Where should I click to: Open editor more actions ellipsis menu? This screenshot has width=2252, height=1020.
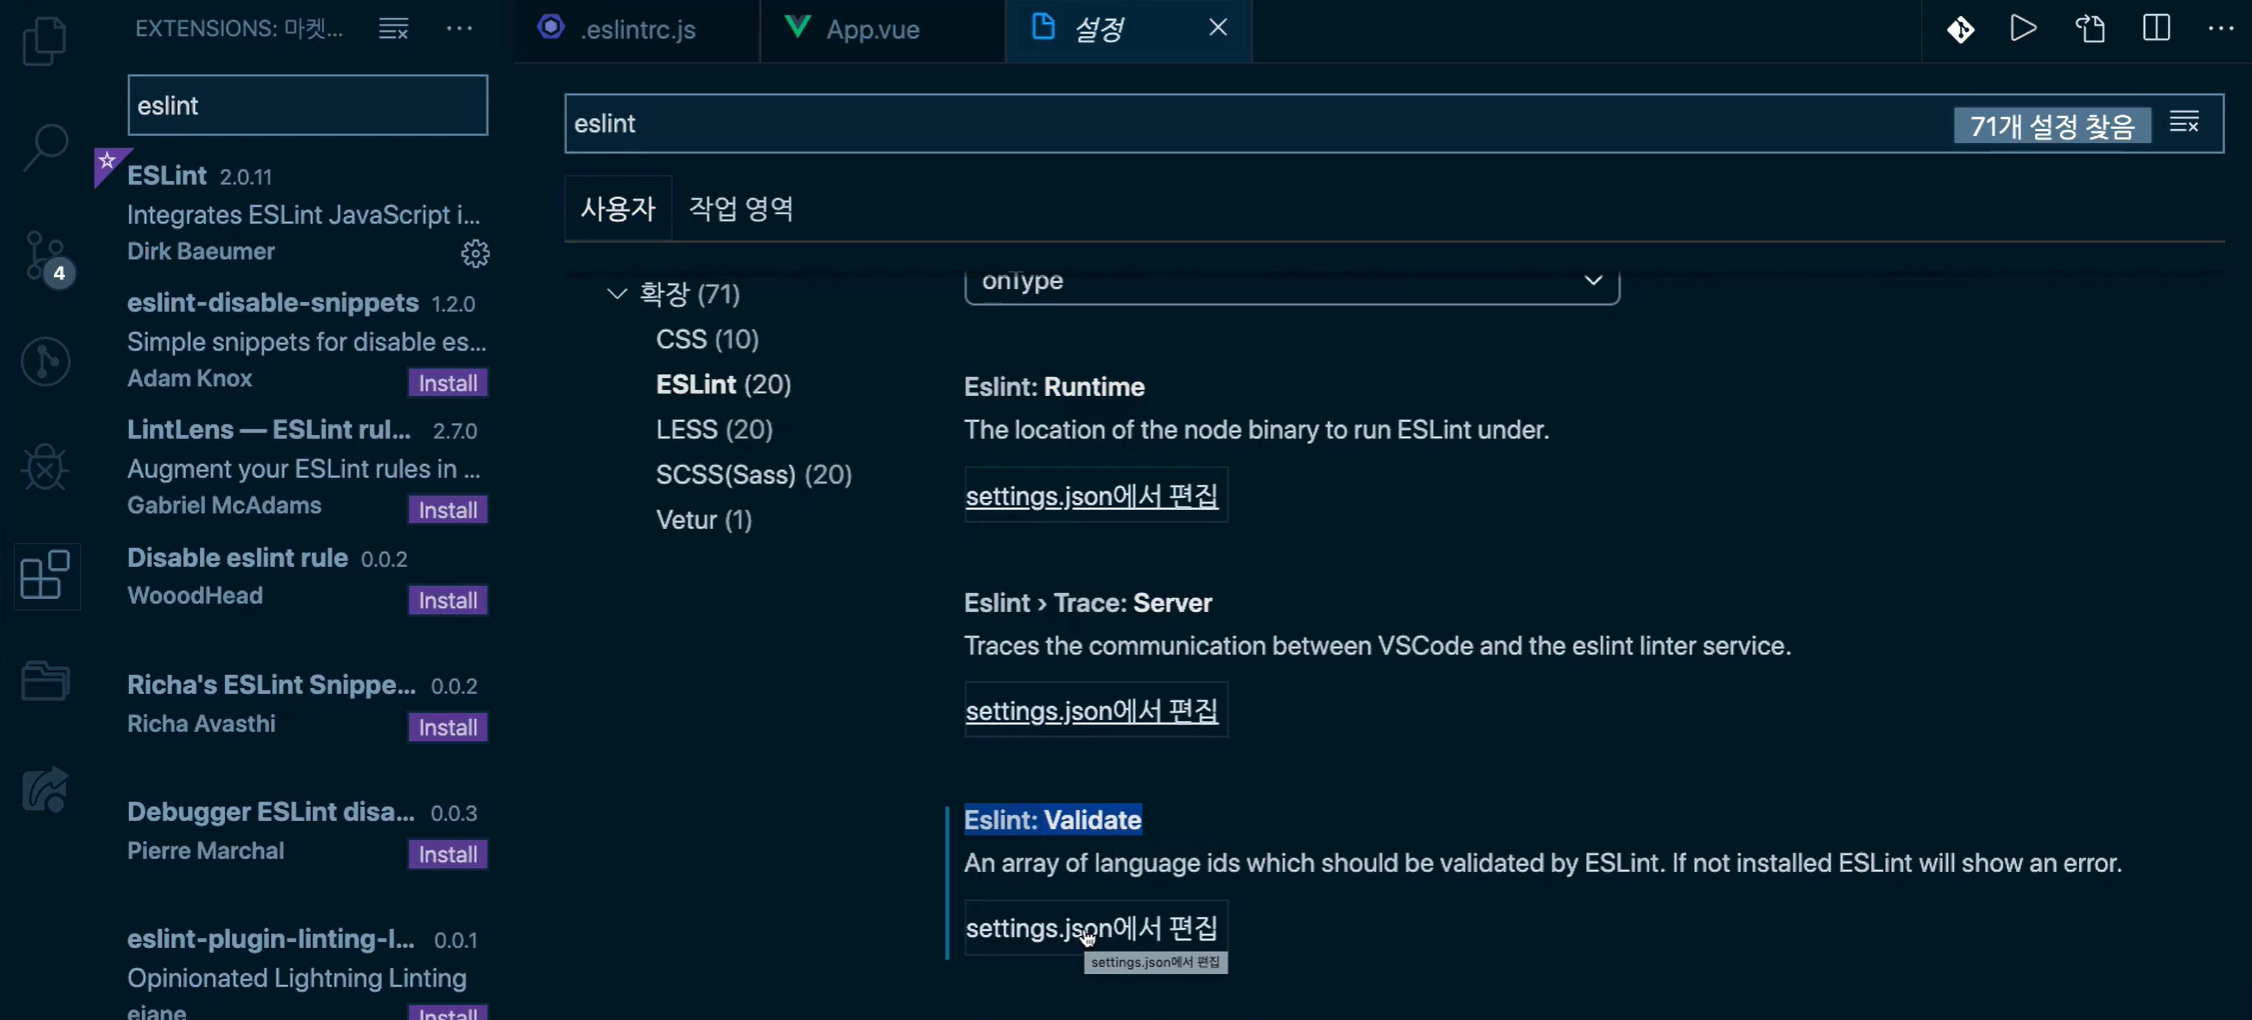click(x=2221, y=29)
